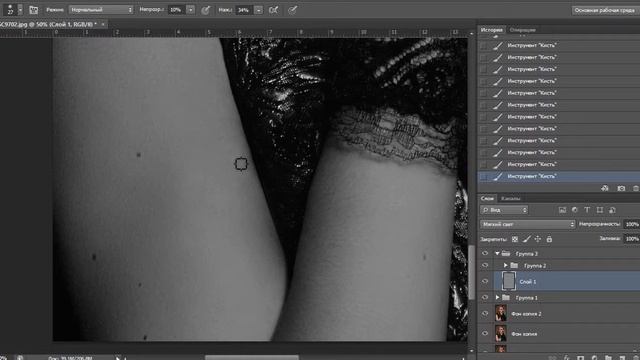
Task: Hide the nested Группа 2 group
Action: coord(485,265)
